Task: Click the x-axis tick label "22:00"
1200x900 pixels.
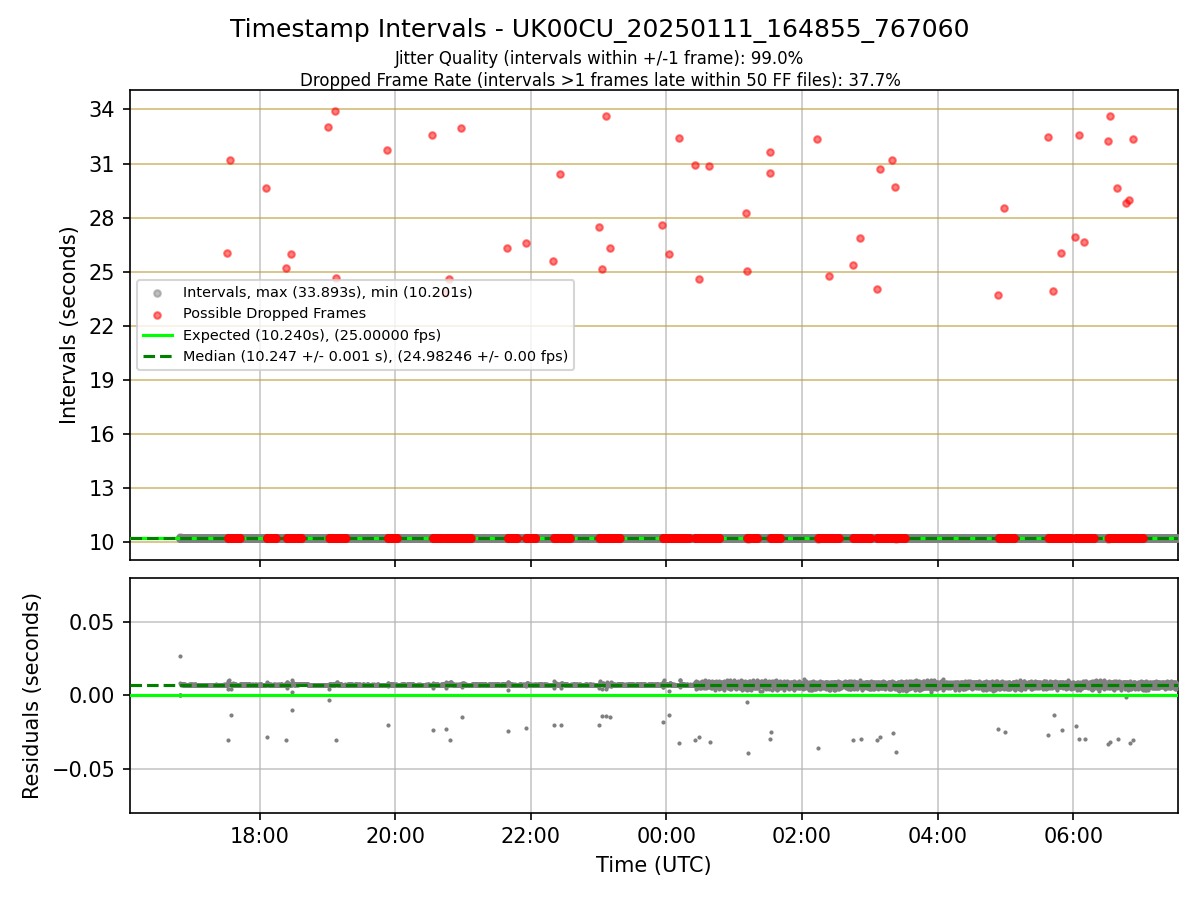Action: coord(531,835)
